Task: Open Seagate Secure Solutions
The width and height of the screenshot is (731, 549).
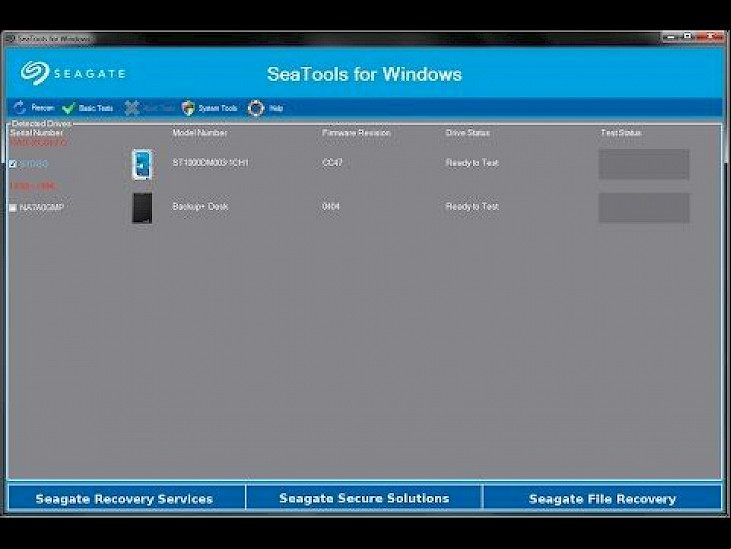Action: tap(364, 498)
